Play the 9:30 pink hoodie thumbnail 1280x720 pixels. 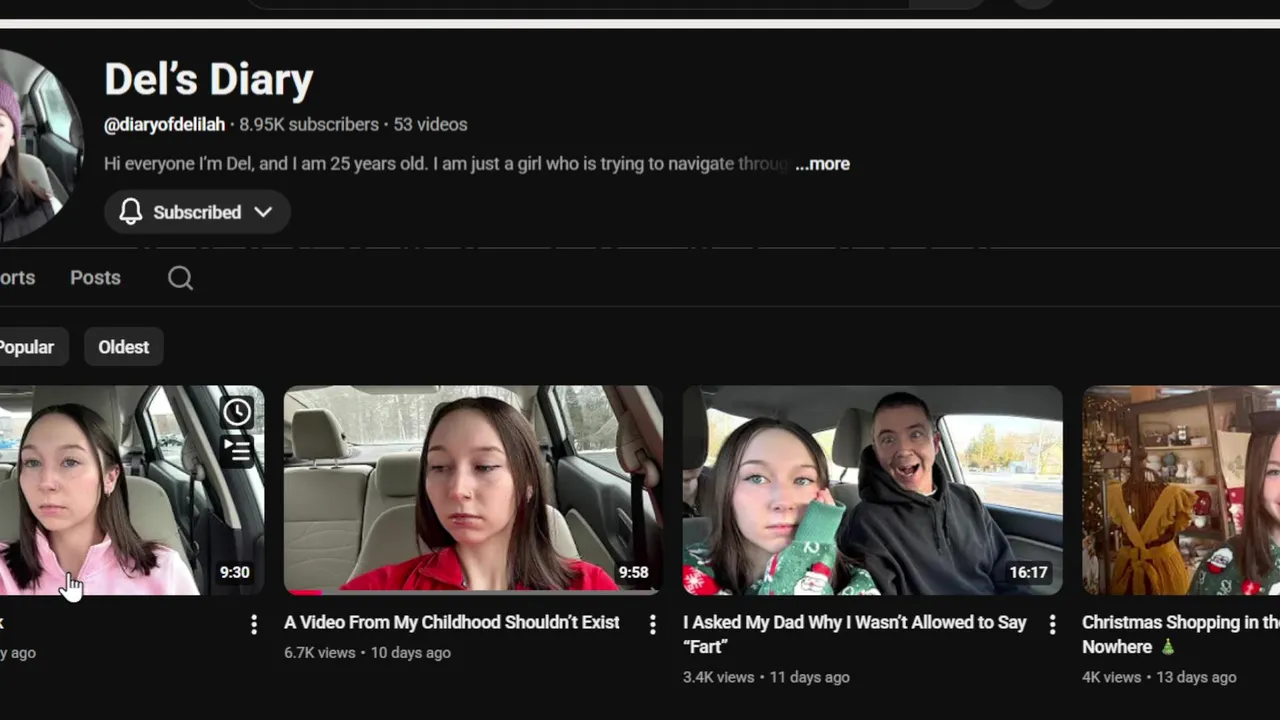pyautogui.click(x=132, y=490)
